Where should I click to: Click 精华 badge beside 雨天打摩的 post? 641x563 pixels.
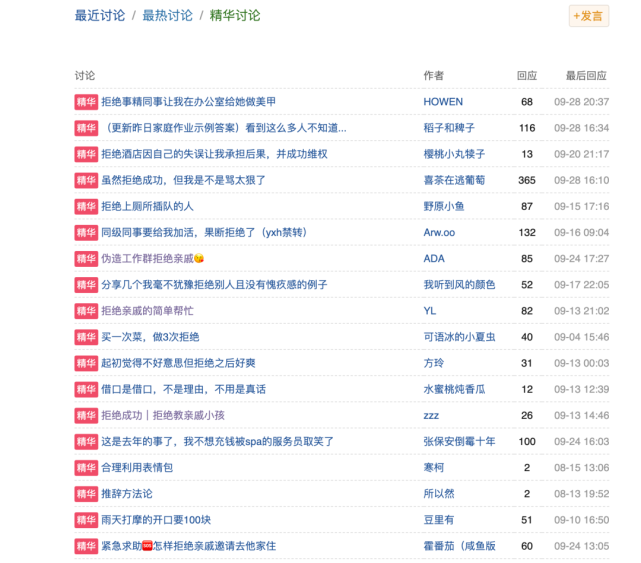coord(86,520)
